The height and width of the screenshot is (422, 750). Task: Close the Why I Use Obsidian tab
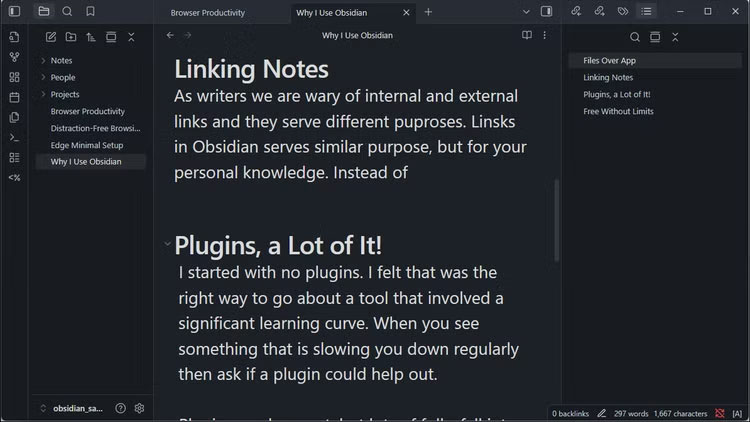tap(406, 12)
